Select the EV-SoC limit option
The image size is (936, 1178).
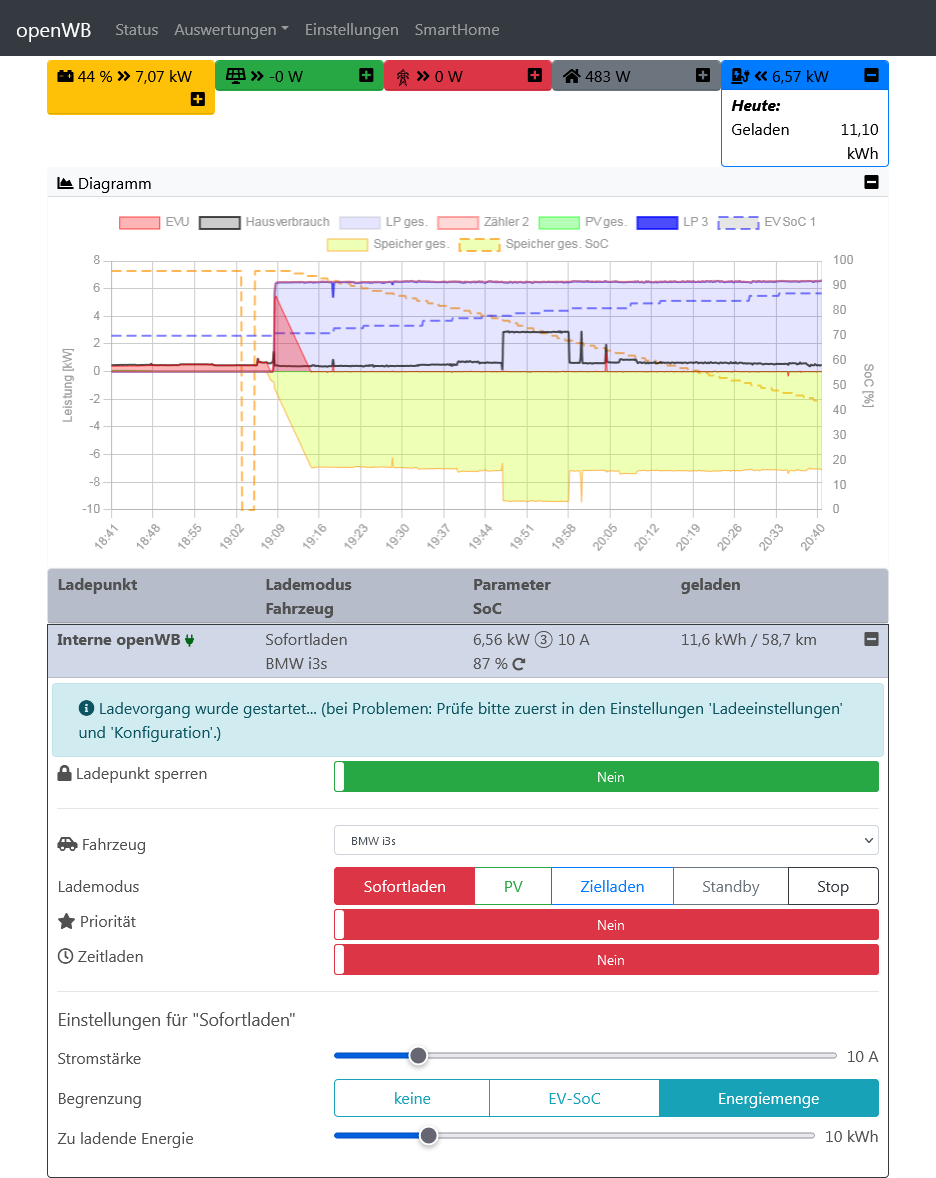click(x=574, y=1098)
